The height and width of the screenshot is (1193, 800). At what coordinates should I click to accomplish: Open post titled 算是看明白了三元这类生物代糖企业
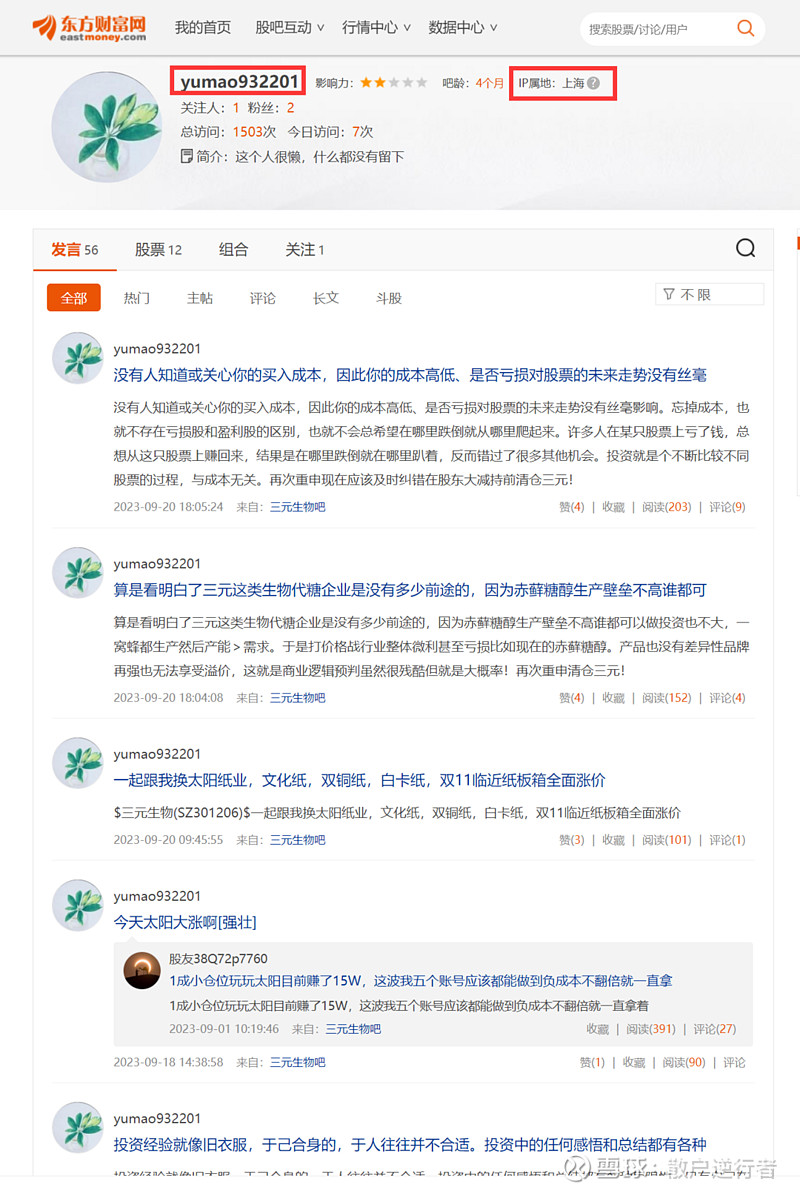pos(410,590)
